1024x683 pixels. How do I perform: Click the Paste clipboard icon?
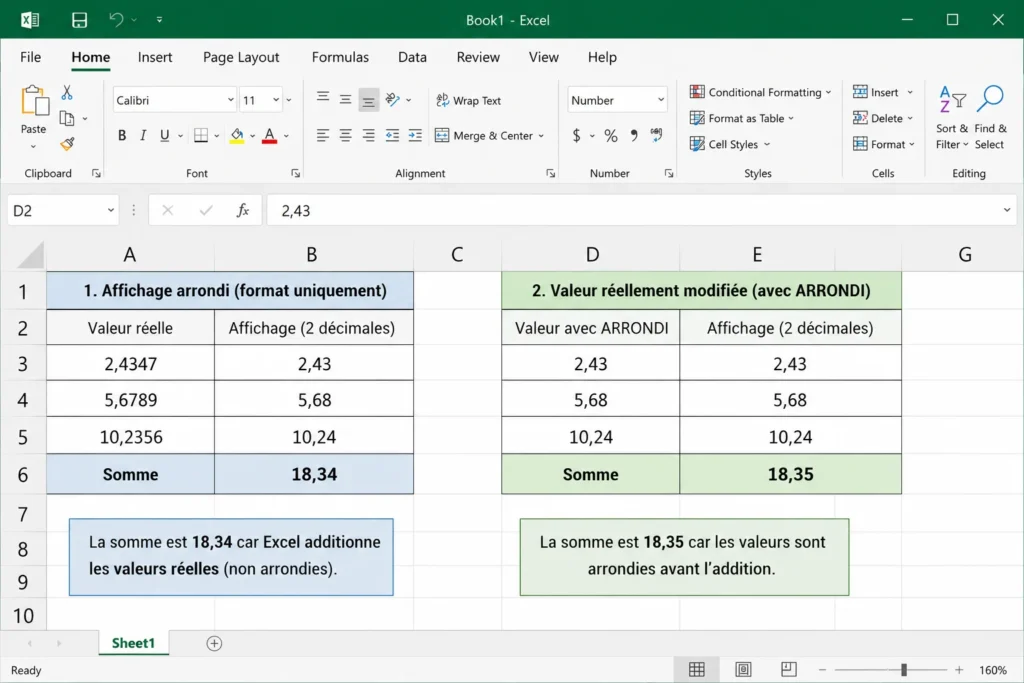coord(34,101)
